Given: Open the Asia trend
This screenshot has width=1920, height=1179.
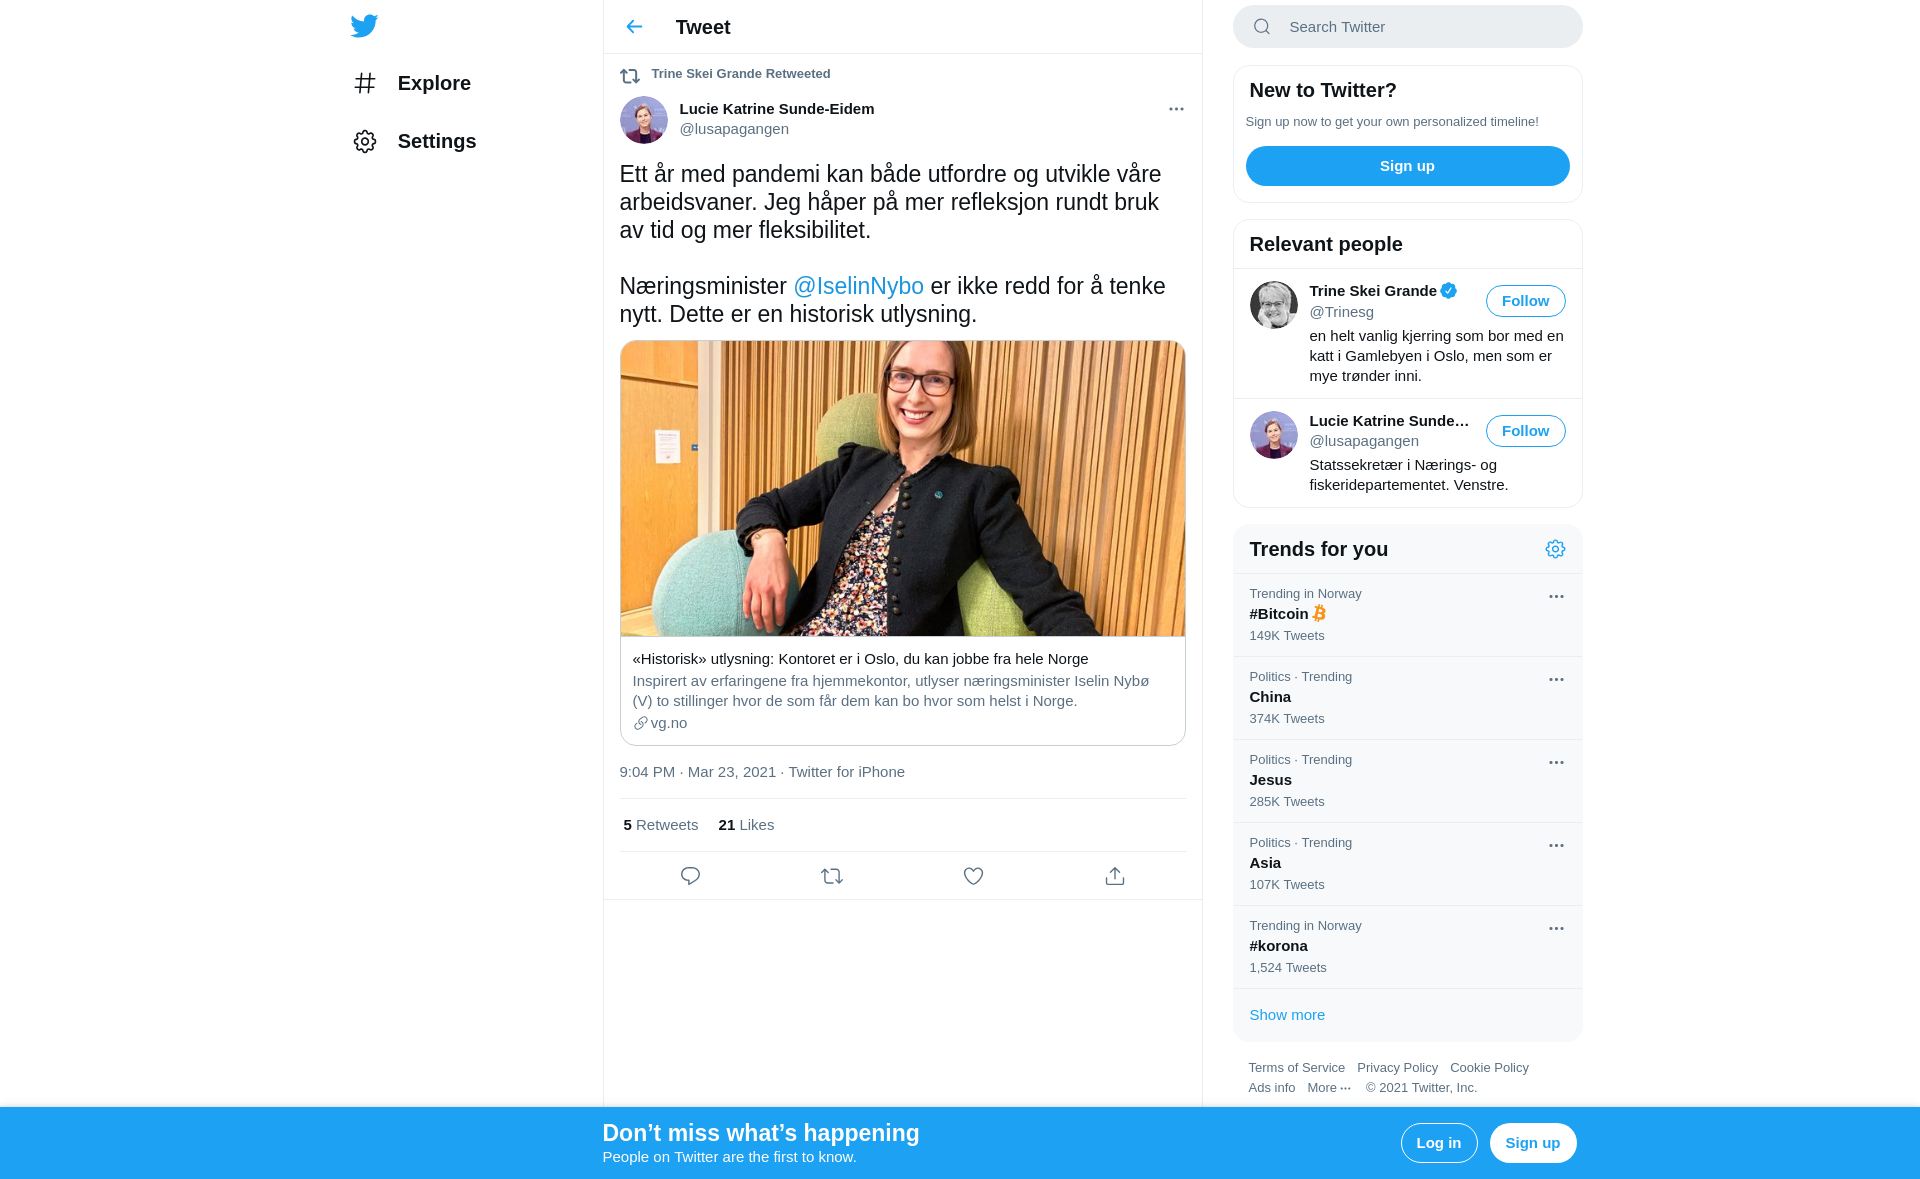Looking at the screenshot, I should click(1408, 864).
